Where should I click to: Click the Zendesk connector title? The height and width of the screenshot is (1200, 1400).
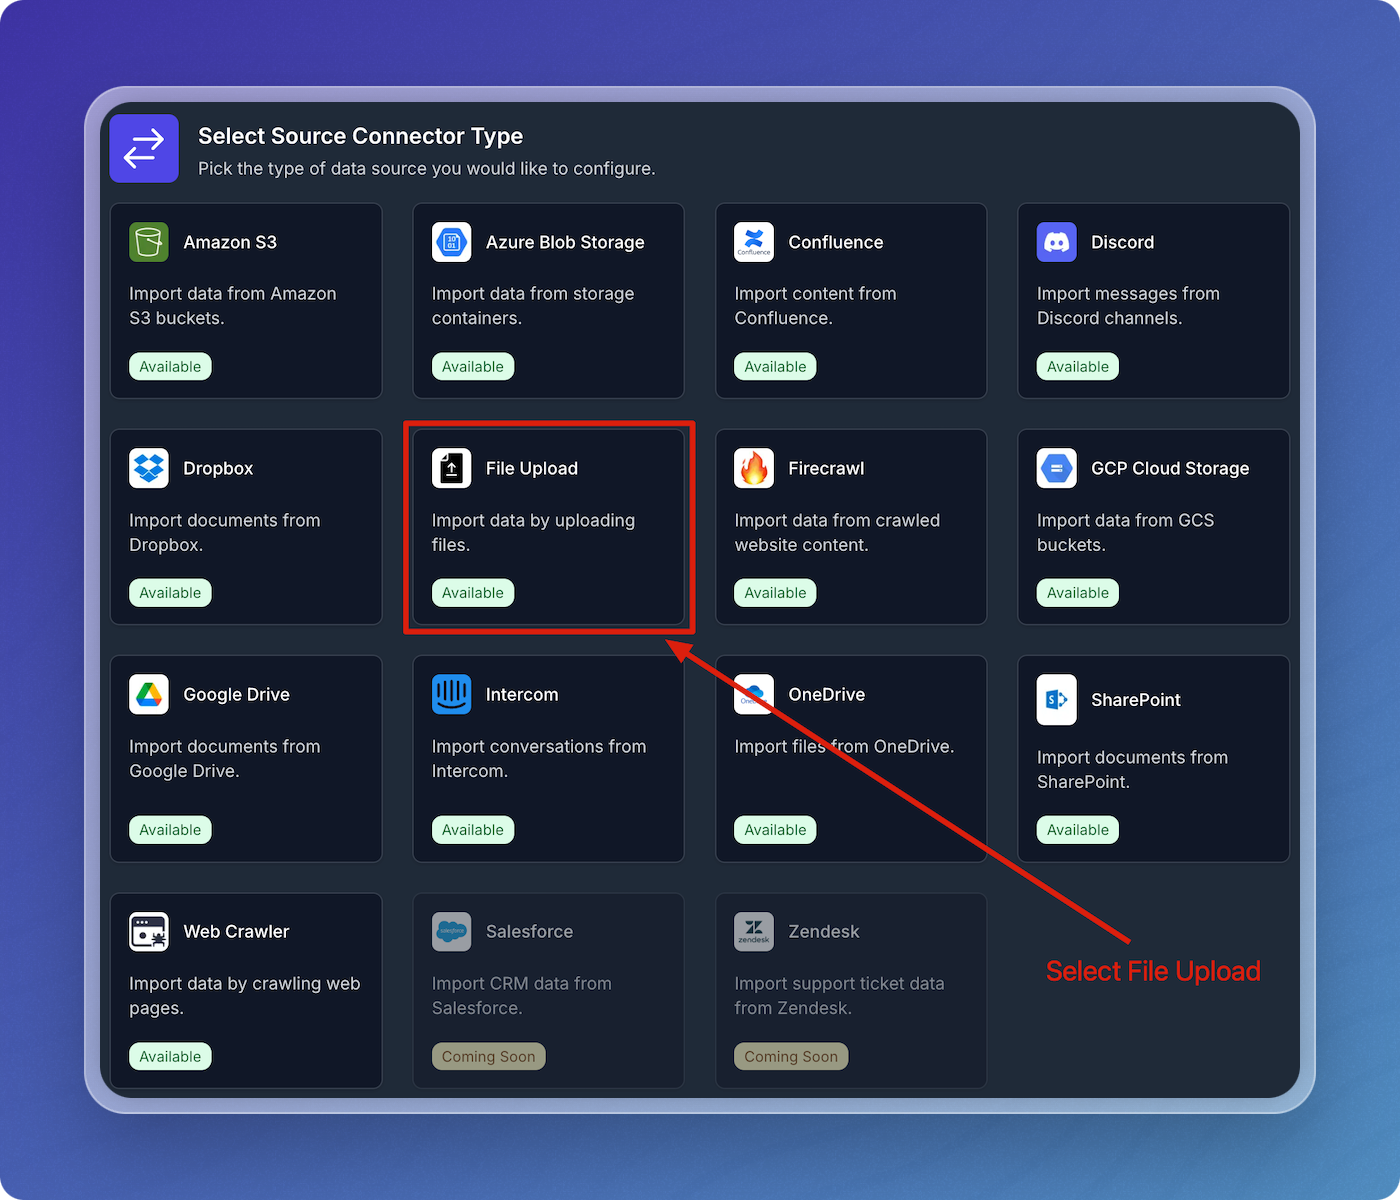point(824,931)
